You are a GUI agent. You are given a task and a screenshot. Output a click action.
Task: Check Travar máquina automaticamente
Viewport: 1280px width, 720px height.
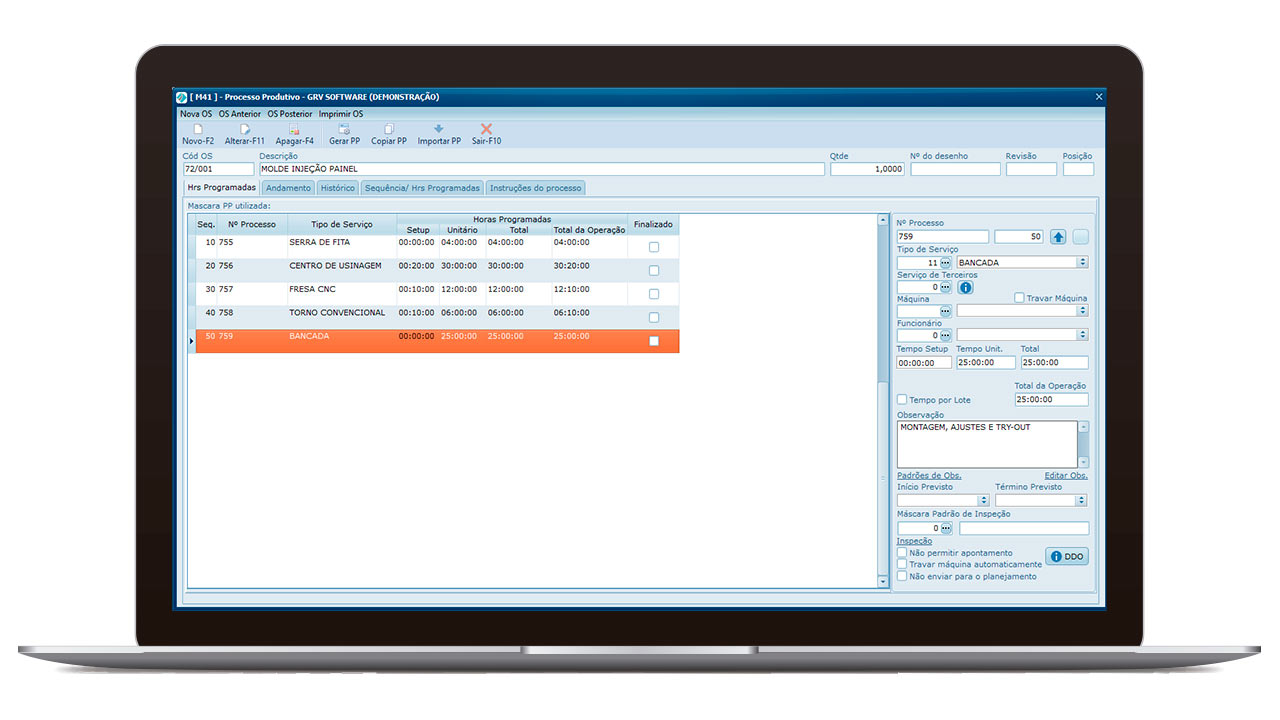[902, 564]
